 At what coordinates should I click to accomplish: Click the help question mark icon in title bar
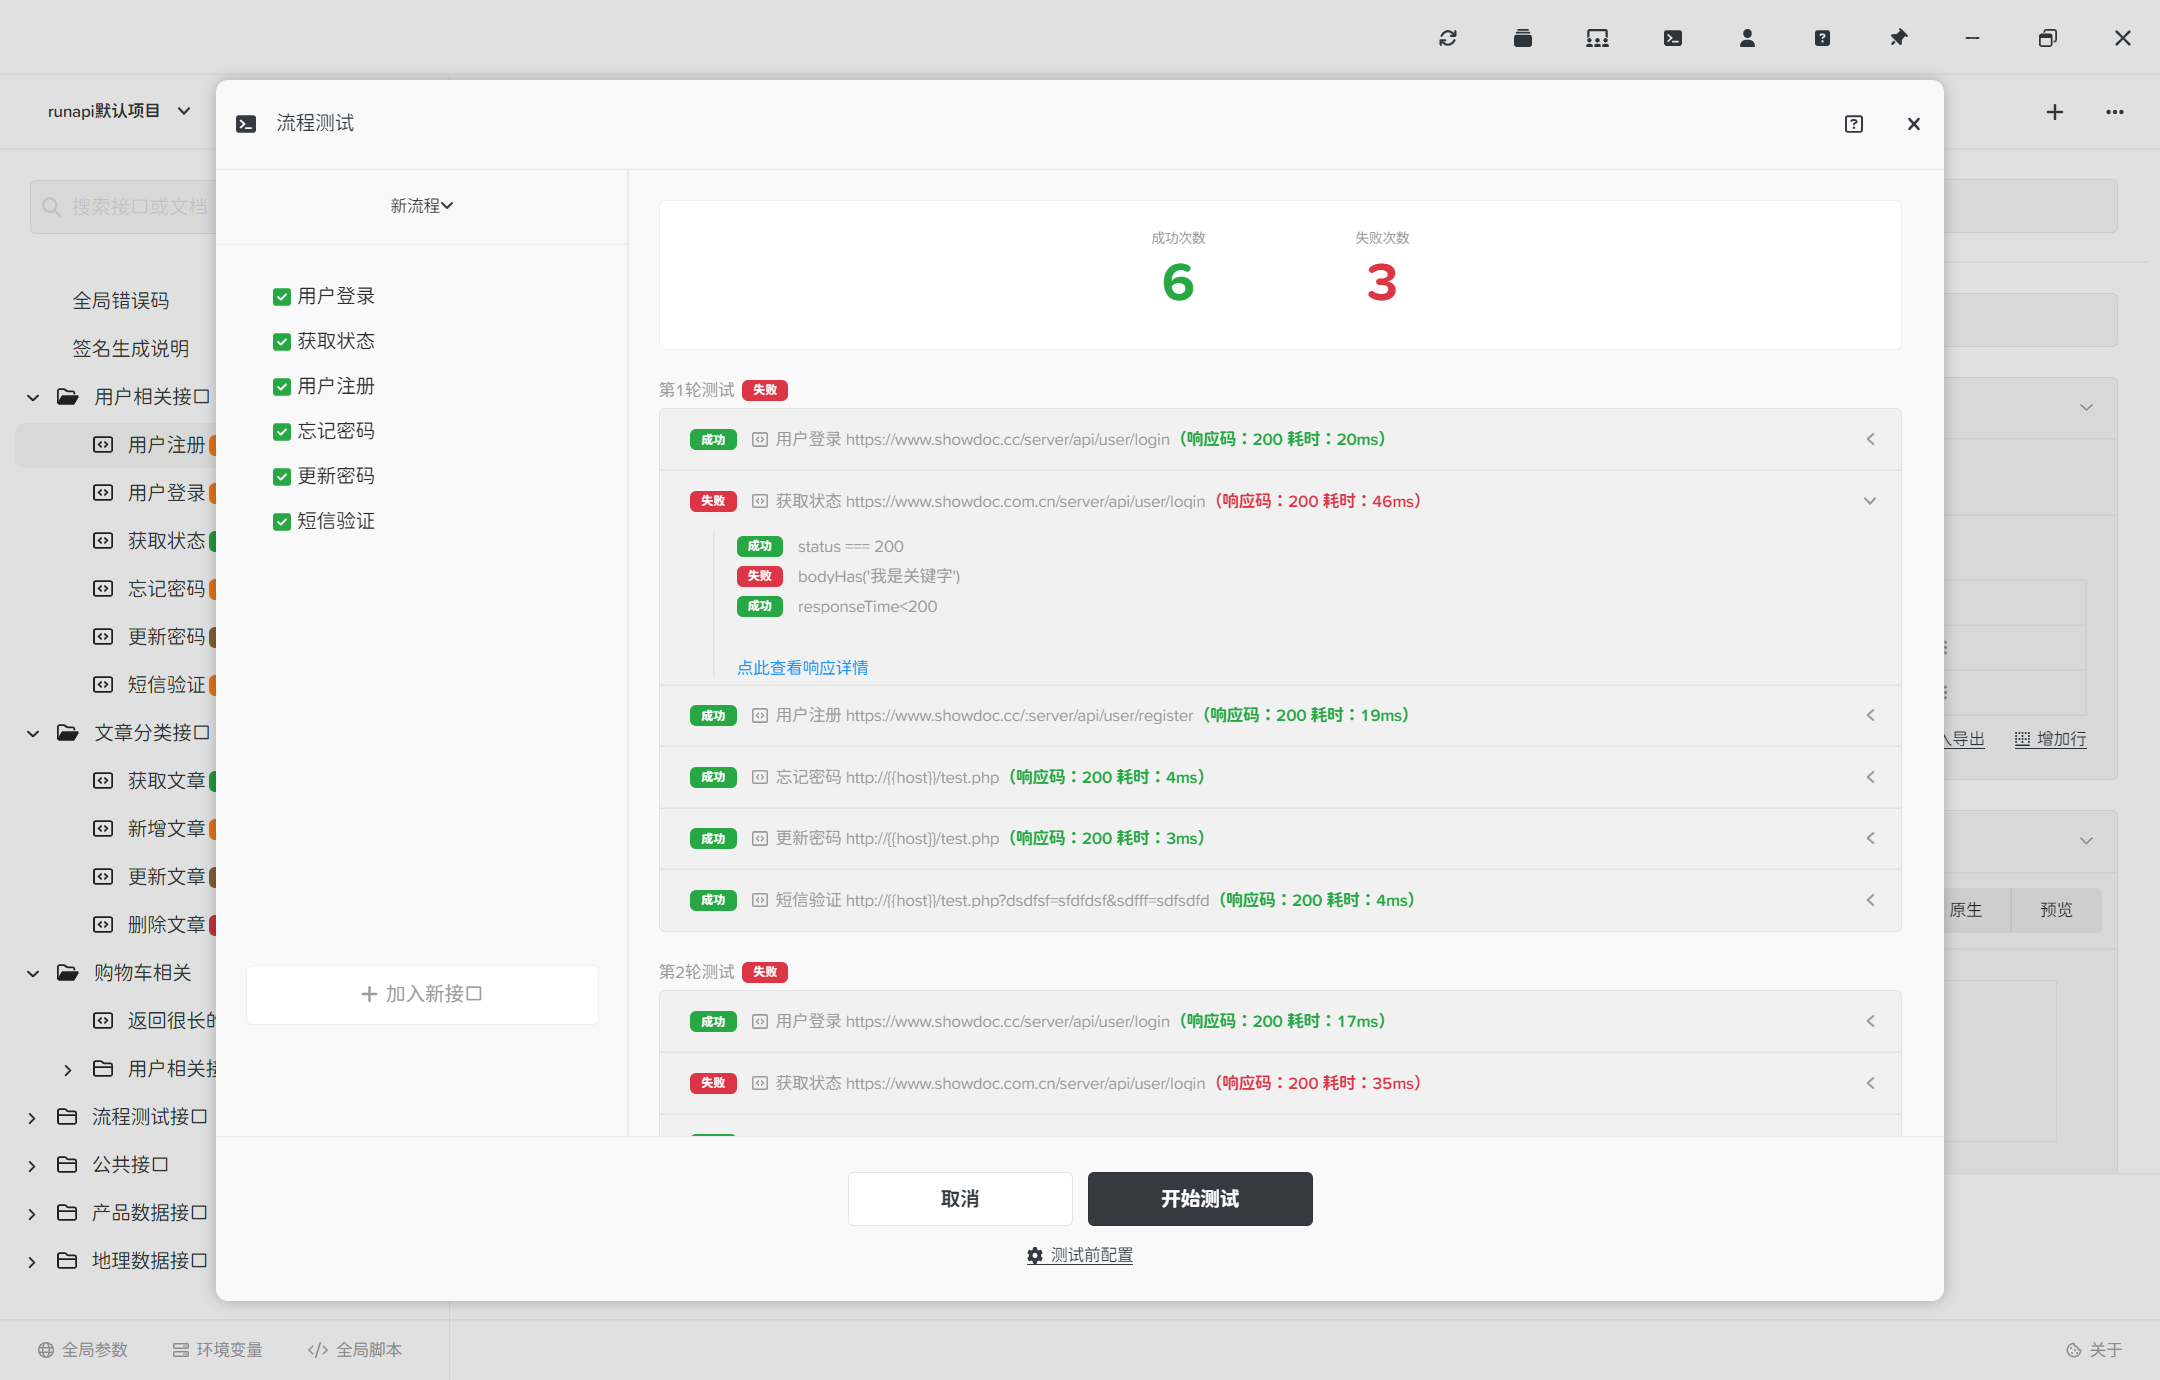pyautogui.click(x=1822, y=37)
